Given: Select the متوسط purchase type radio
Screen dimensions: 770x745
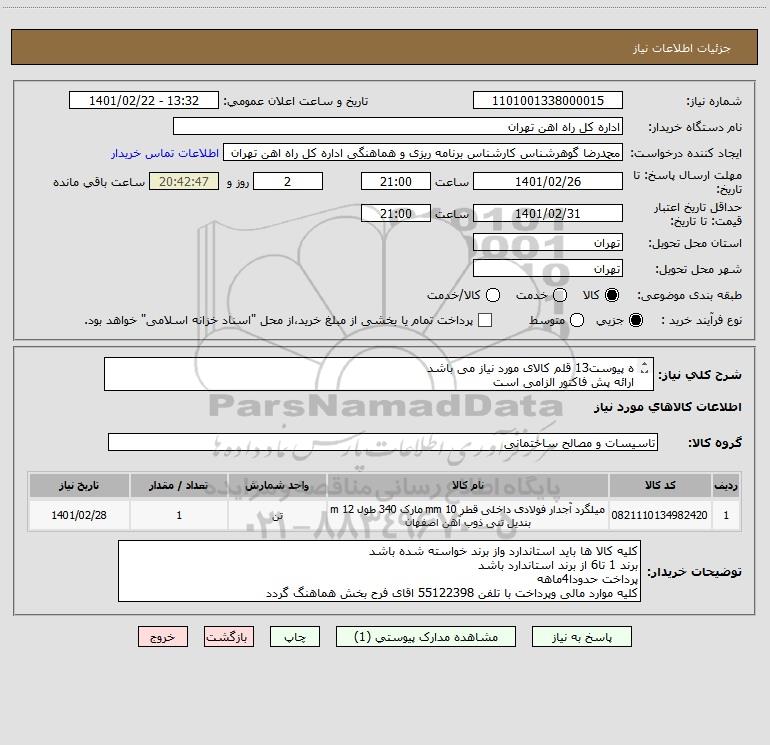Looking at the screenshot, I should click(x=577, y=320).
